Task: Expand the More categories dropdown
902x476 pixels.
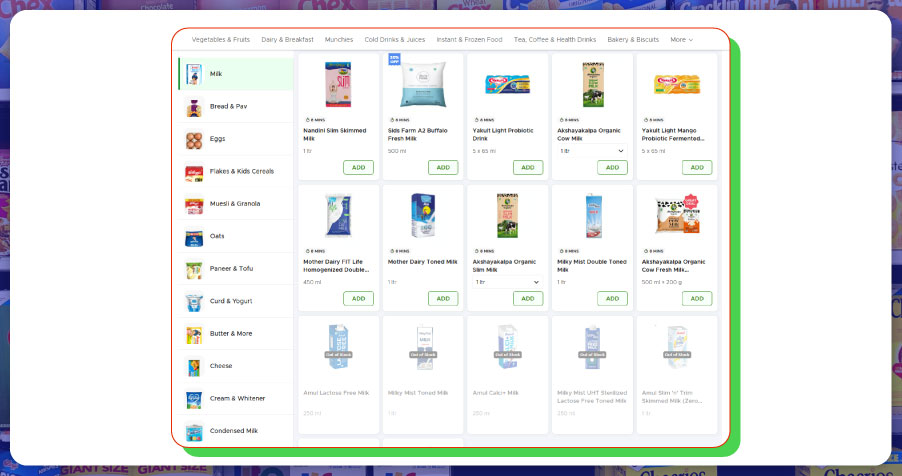Action: coord(681,40)
